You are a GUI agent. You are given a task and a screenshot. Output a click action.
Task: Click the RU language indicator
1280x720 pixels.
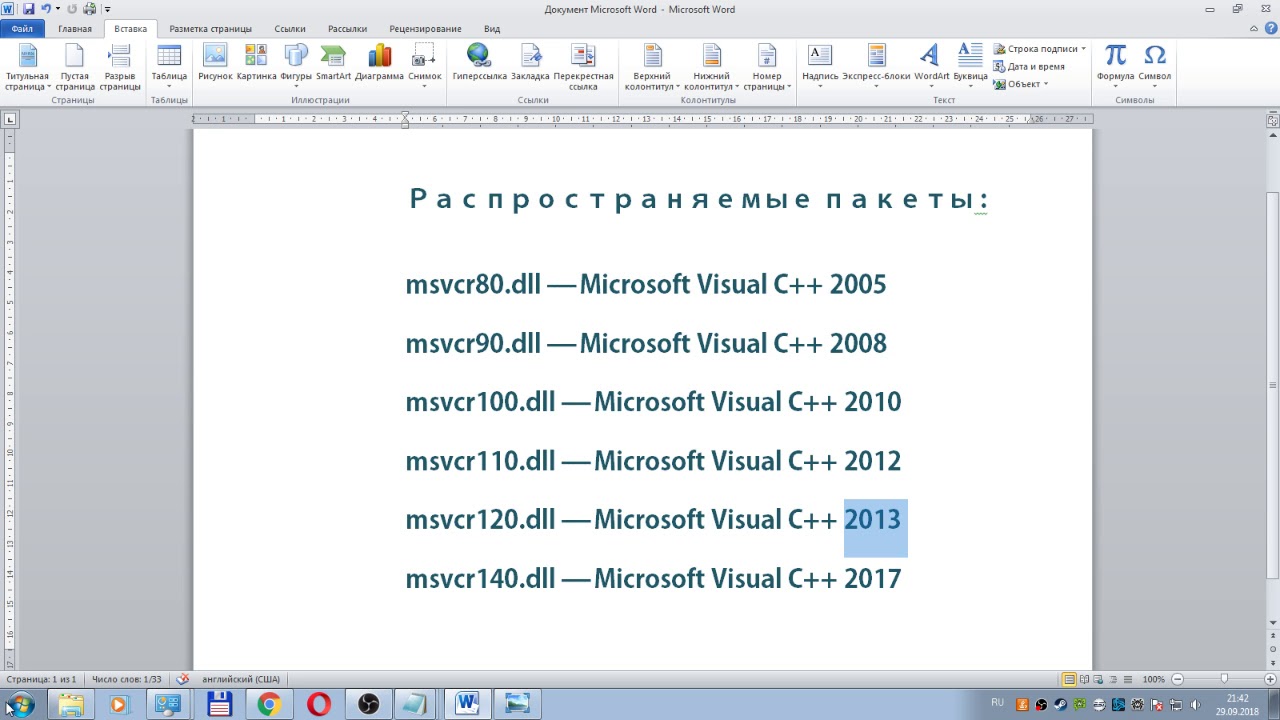(x=997, y=703)
